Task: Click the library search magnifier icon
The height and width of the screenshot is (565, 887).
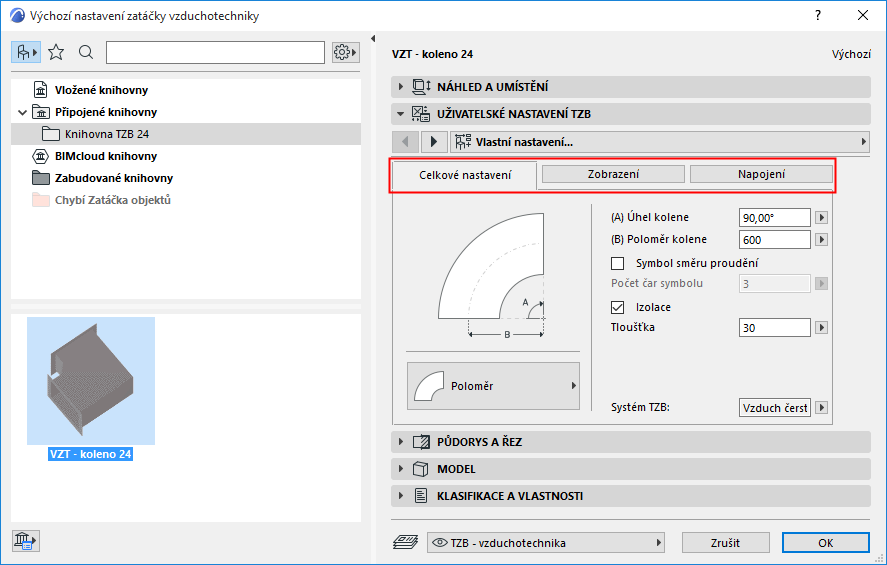Action: 86,52
